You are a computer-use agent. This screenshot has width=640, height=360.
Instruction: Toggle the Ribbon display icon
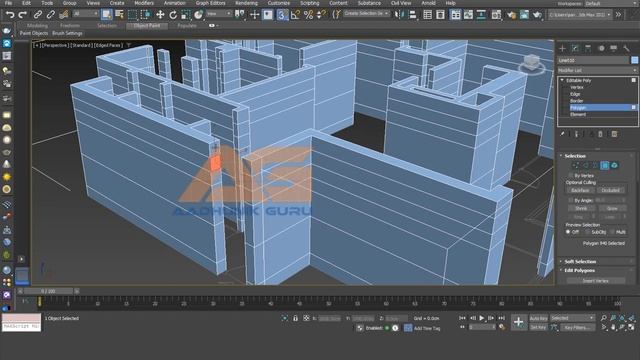coord(455,15)
